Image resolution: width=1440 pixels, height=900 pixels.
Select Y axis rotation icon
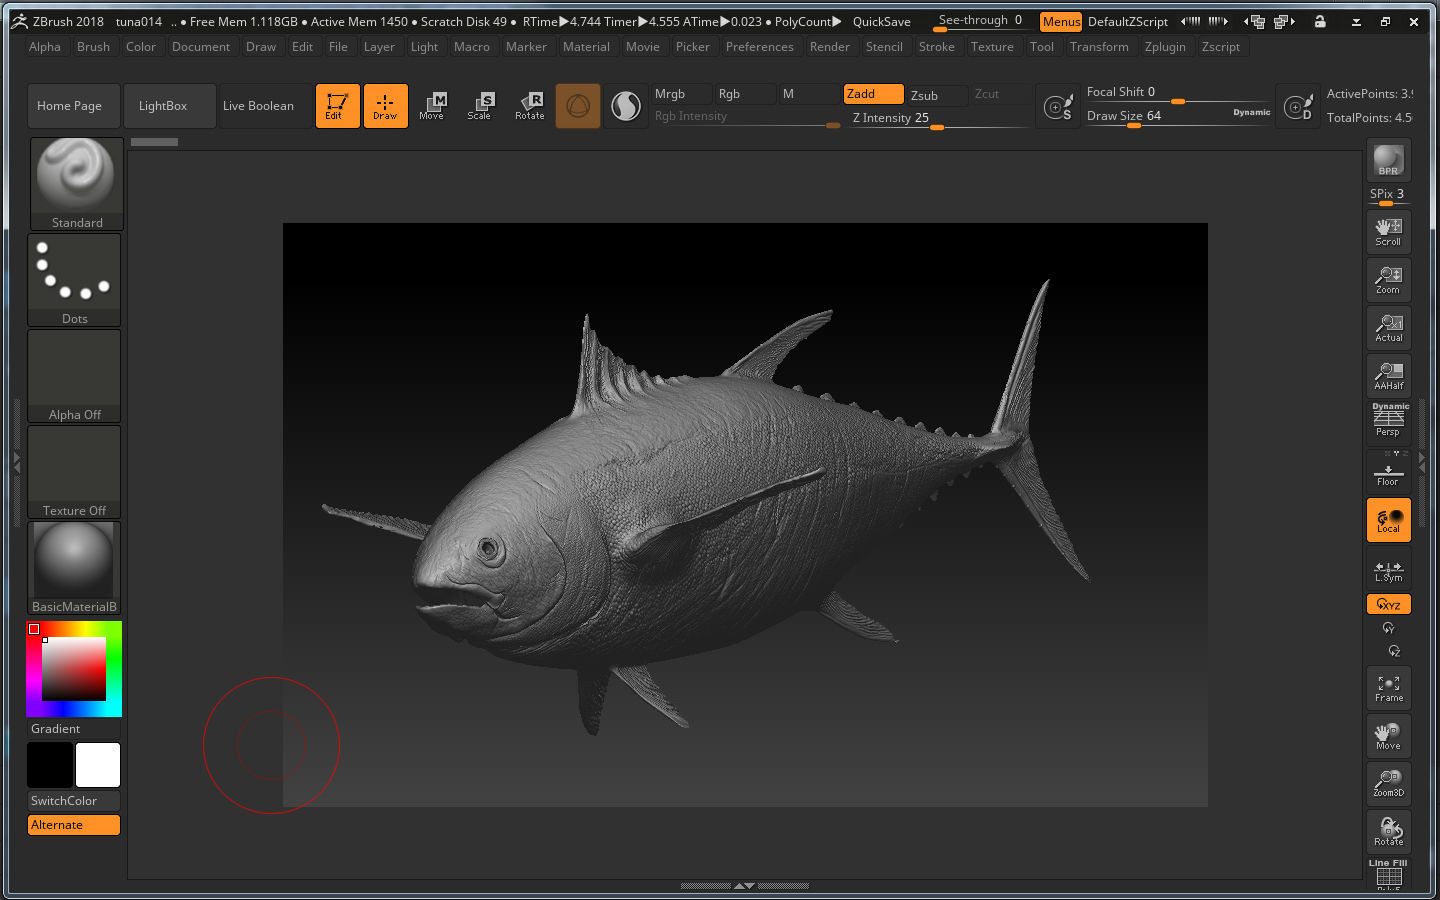pos(1388,628)
